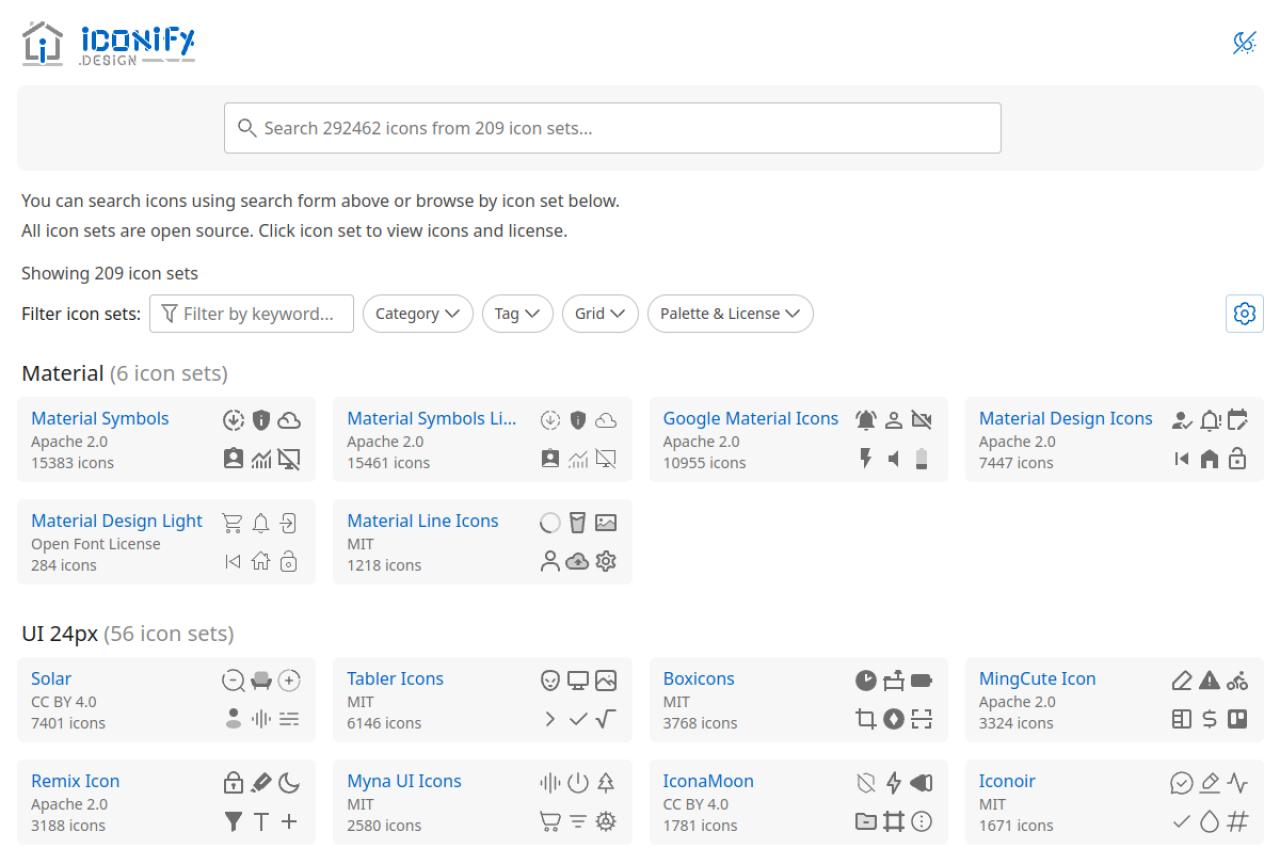This screenshot has height=853, width=1280.
Task: Click the search box for 292462 icons
Action: [612, 128]
